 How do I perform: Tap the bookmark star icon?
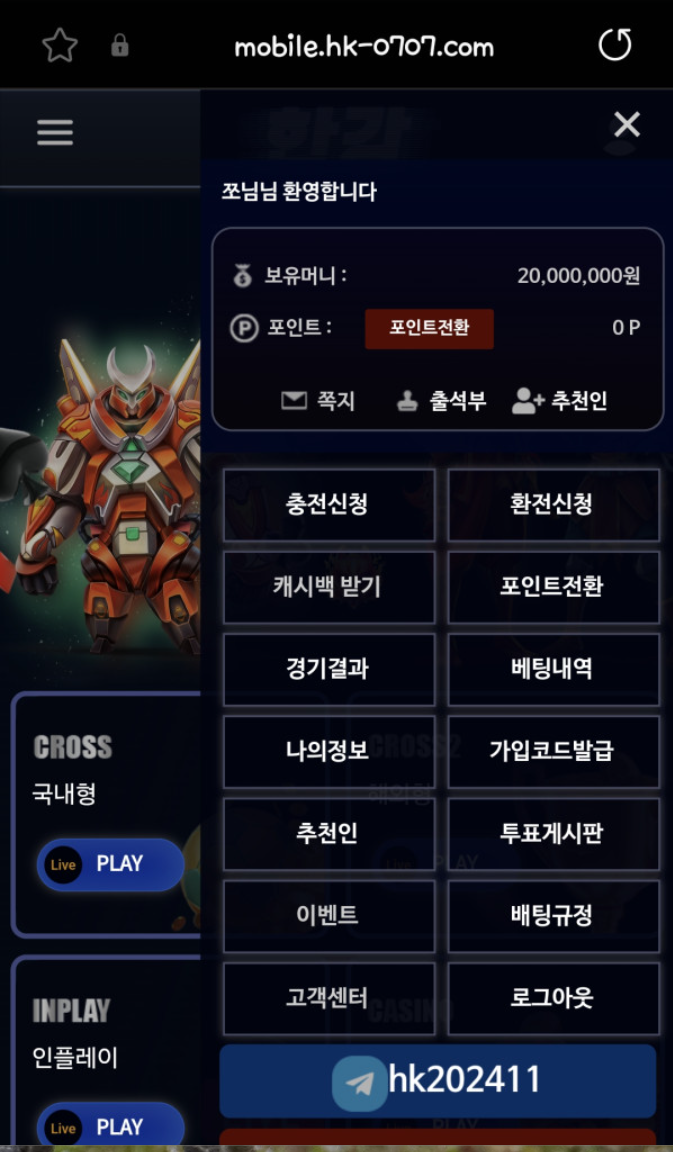tap(60, 46)
